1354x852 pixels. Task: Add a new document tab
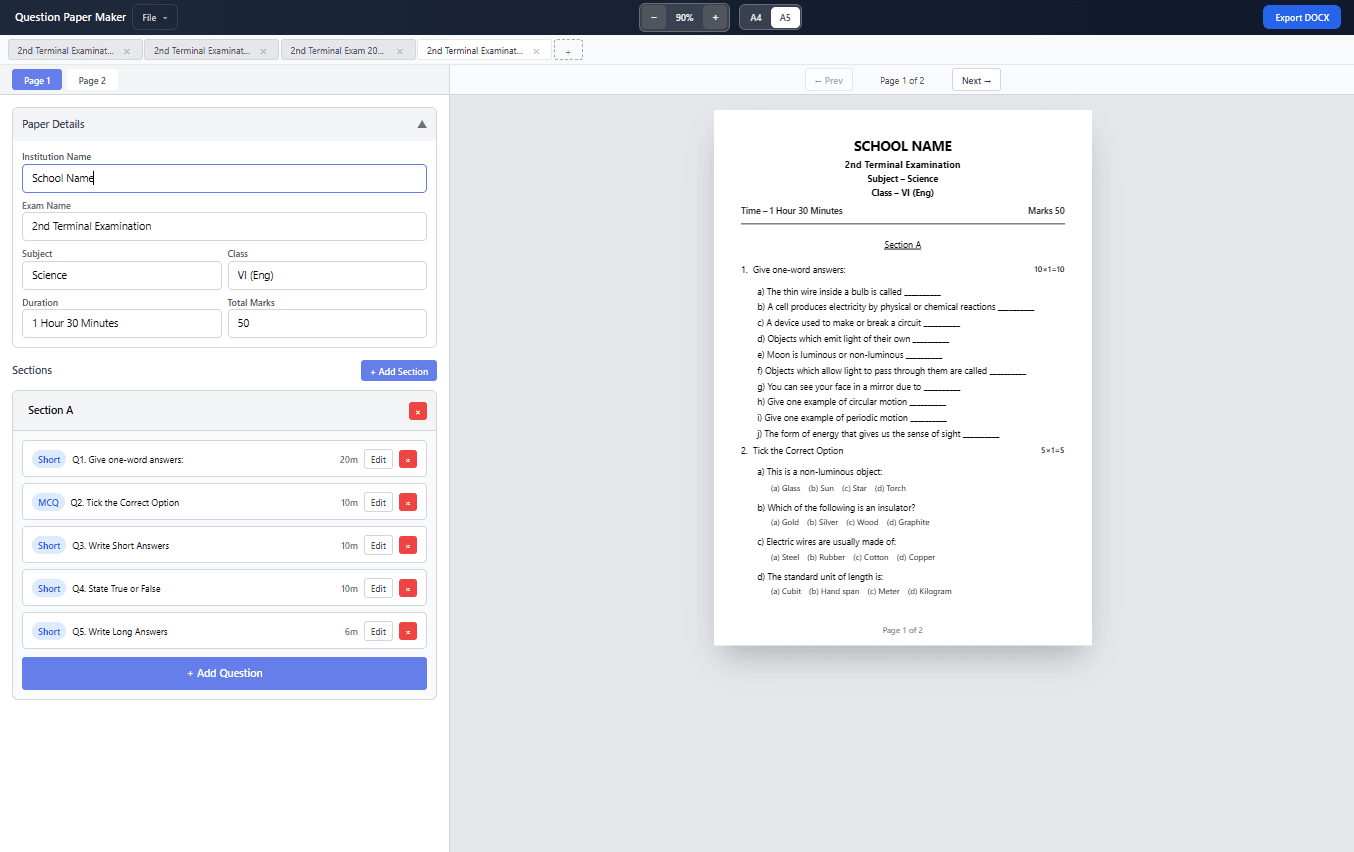coord(568,51)
